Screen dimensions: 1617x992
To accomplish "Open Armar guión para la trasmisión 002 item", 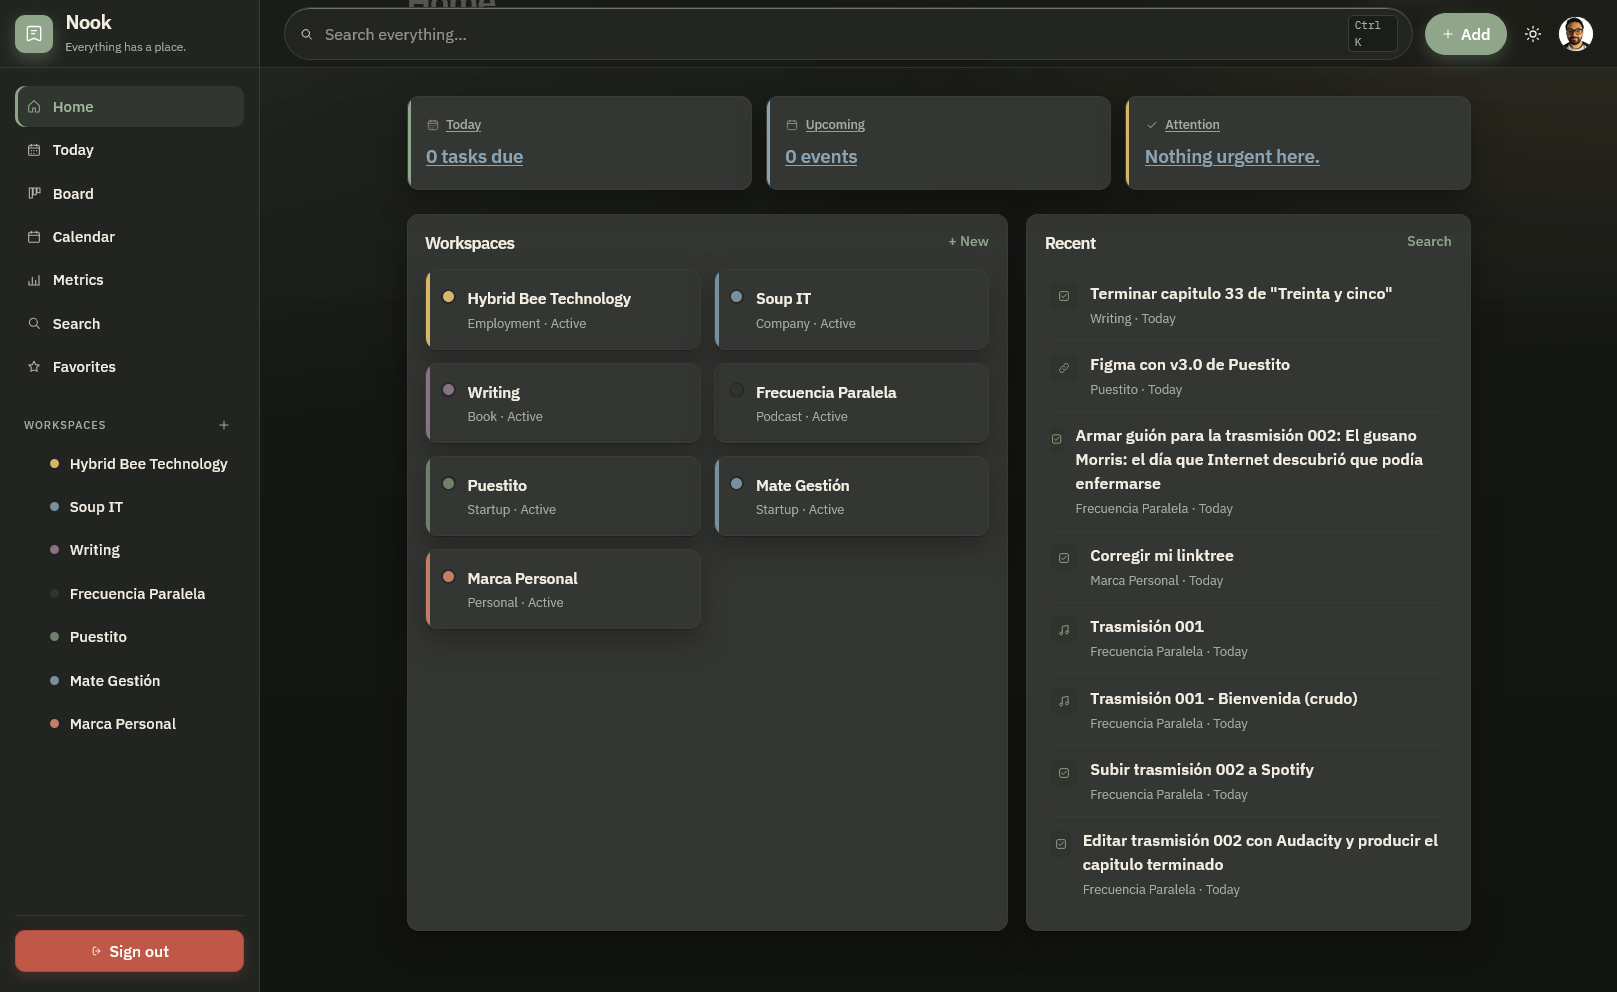I will [x=1248, y=471].
